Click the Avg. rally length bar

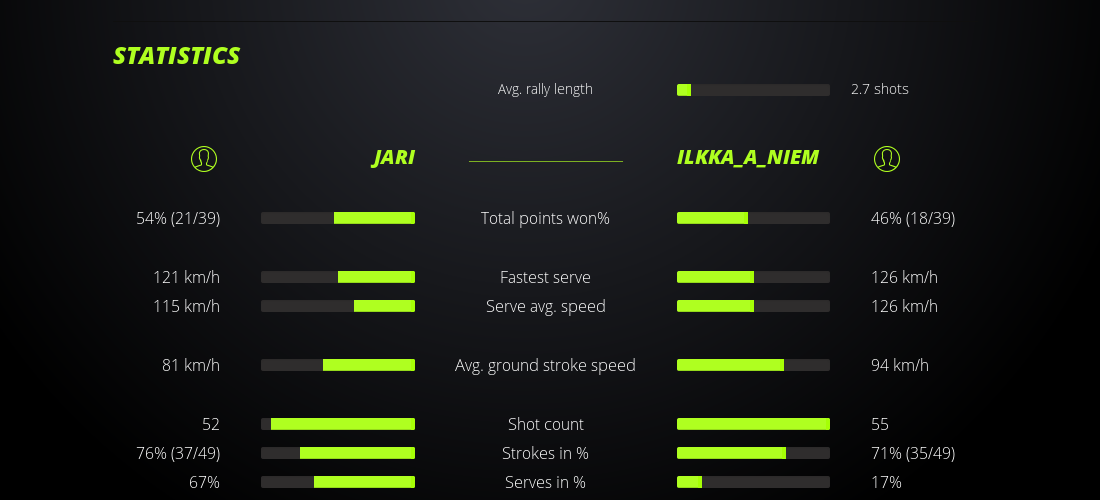click(753, 90)
